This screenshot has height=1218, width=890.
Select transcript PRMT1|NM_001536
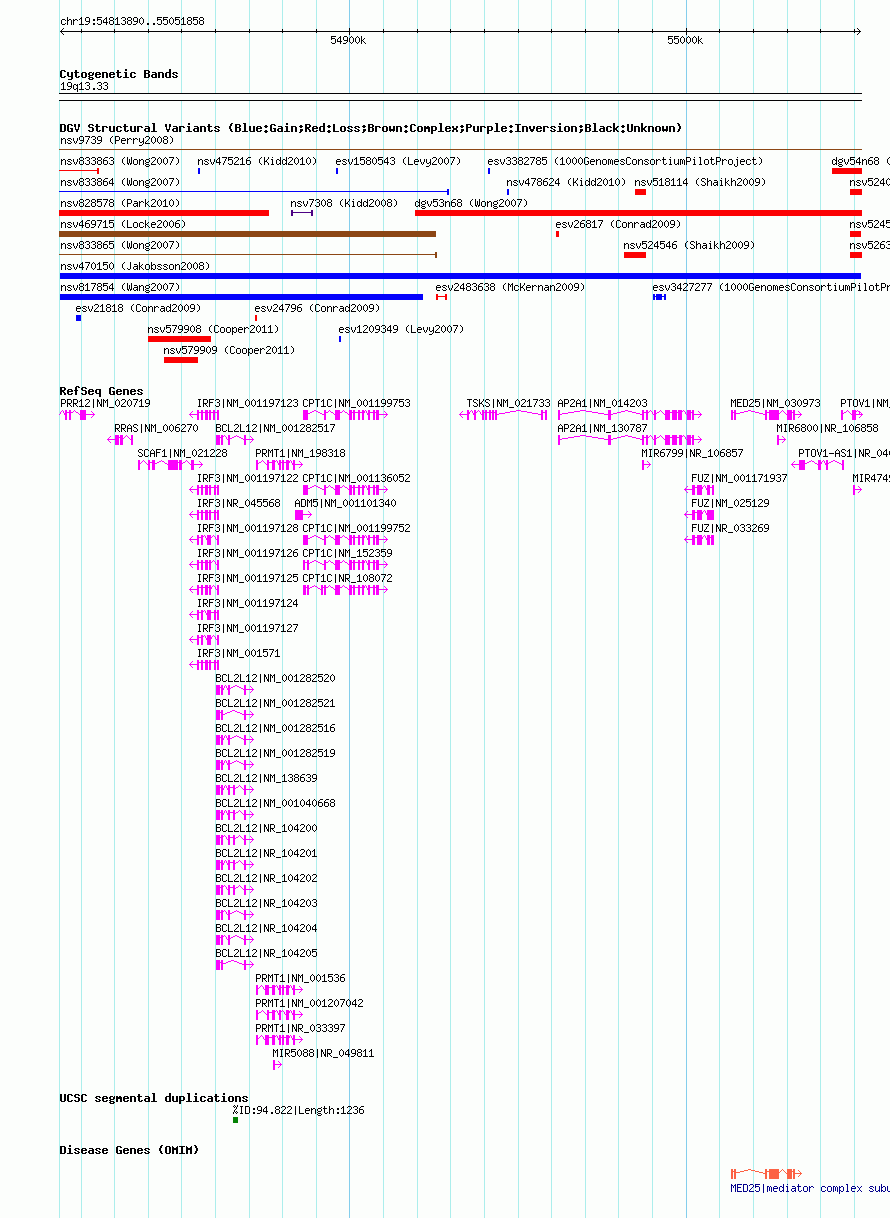pyautogui.click(x=300, y=978)
